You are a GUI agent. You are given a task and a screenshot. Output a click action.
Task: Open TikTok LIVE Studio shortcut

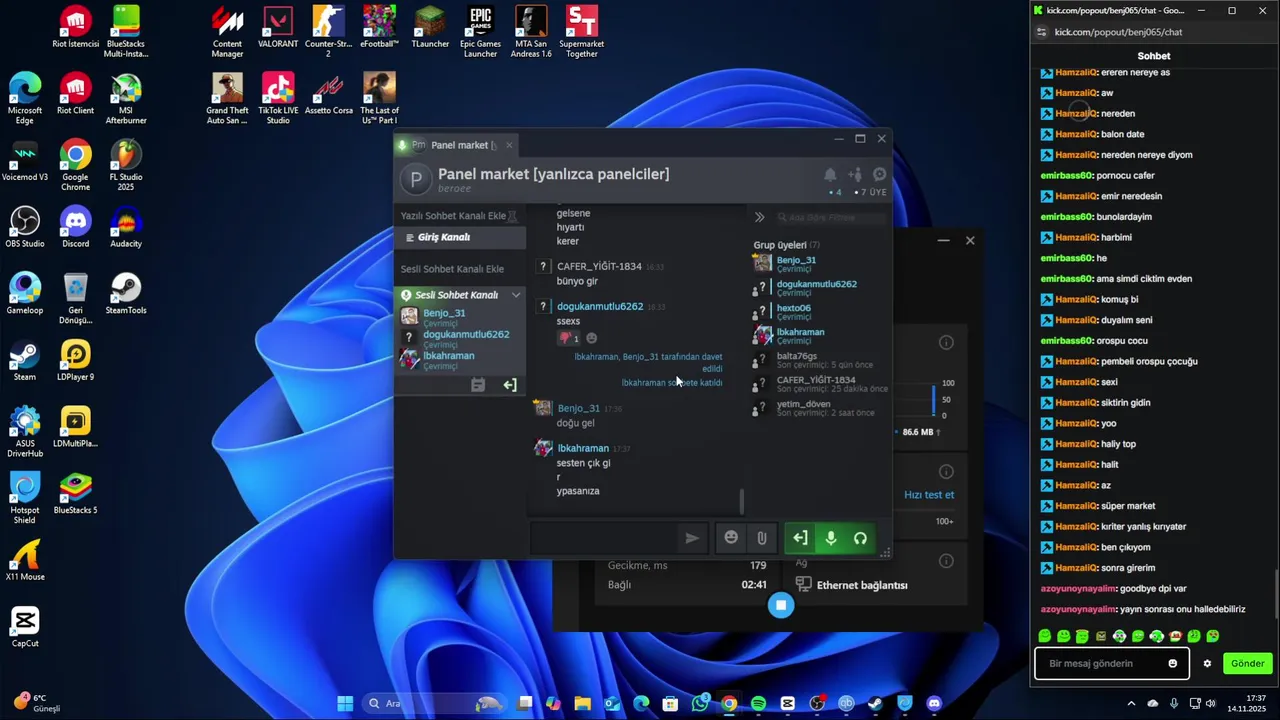pos(278,98)
